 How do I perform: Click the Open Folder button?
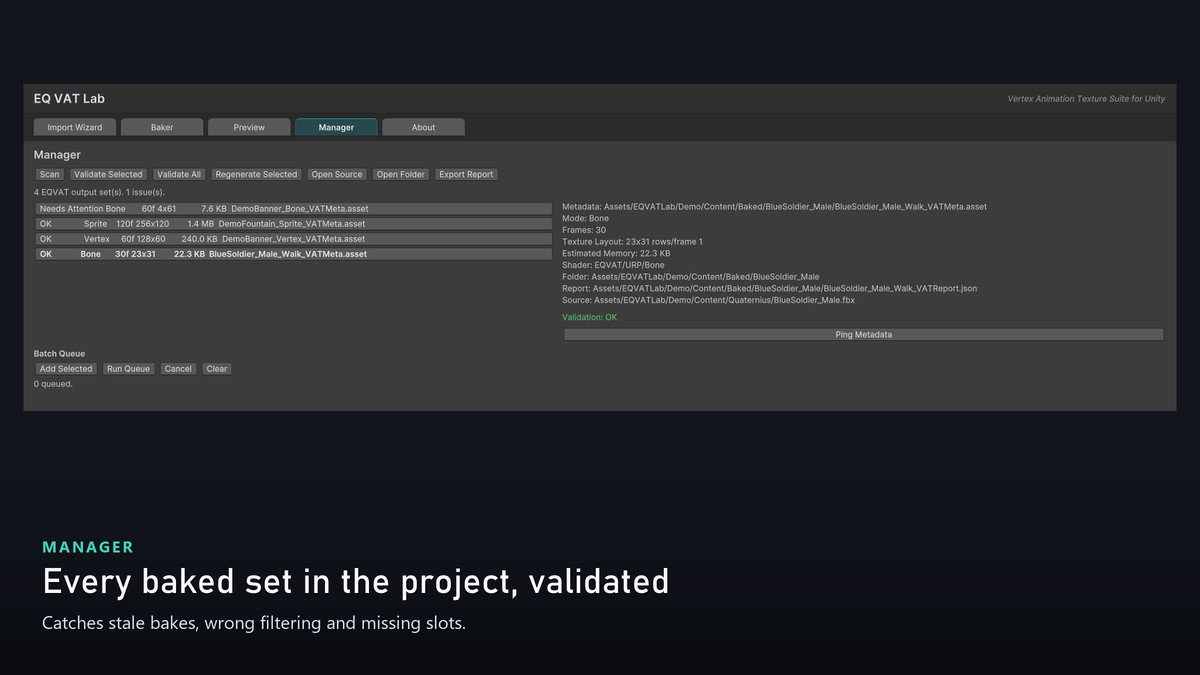pos(401,174)
